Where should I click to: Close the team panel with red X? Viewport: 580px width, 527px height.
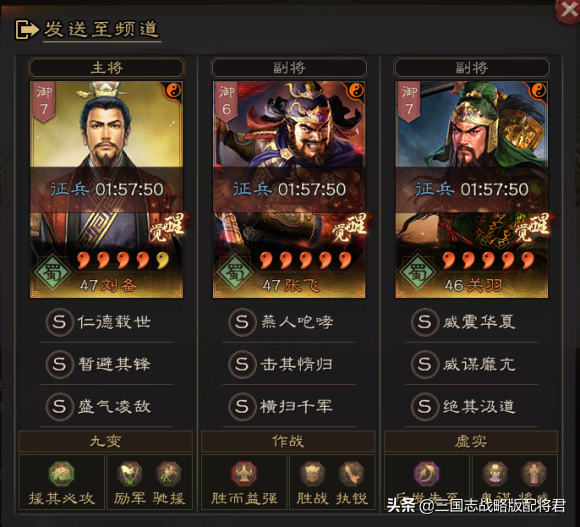click(x=568, y=10)
